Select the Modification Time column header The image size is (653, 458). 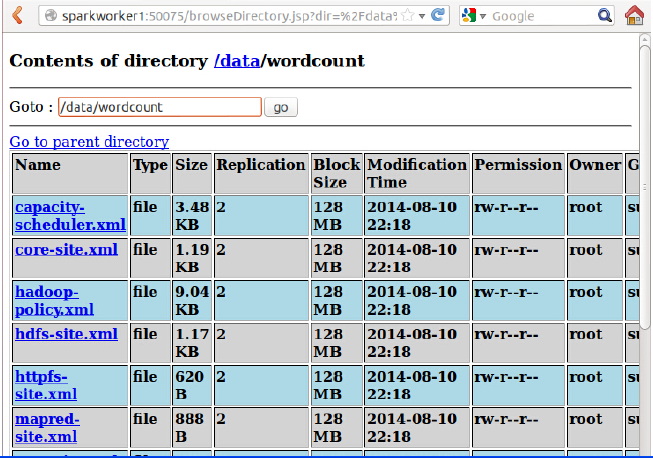(x=417, y=173)
